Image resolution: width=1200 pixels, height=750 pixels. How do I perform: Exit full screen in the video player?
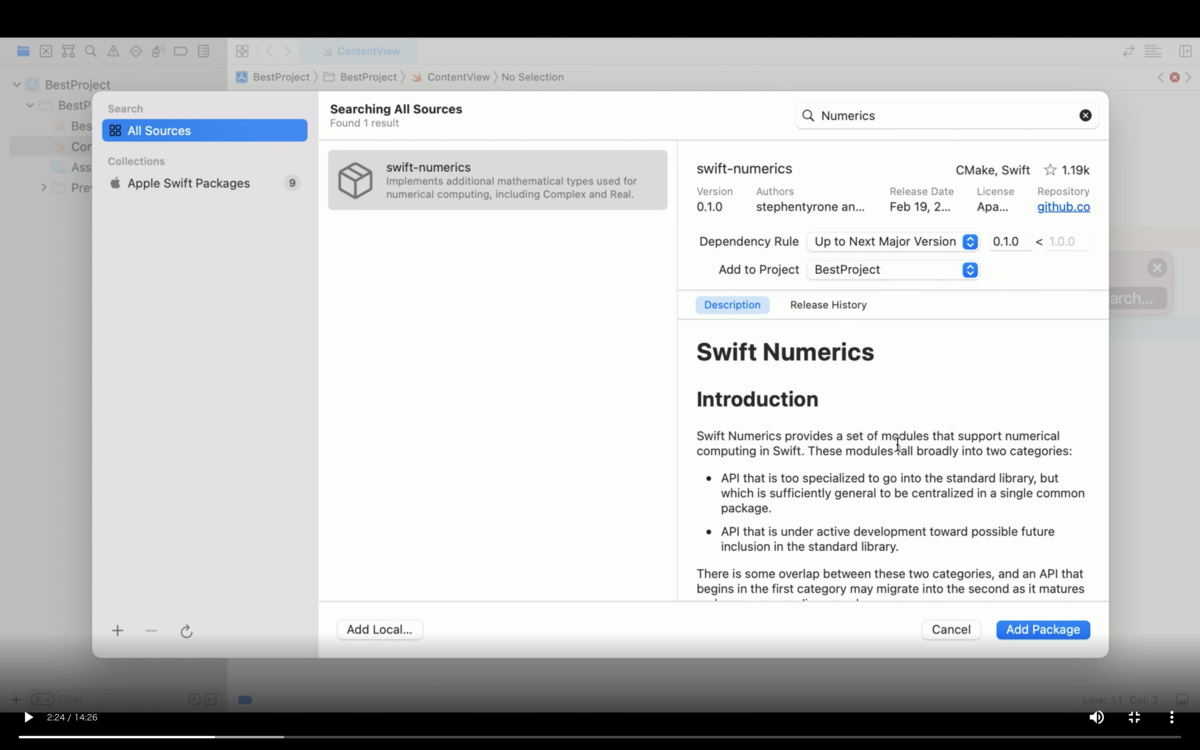click(x=1134, y=717)
